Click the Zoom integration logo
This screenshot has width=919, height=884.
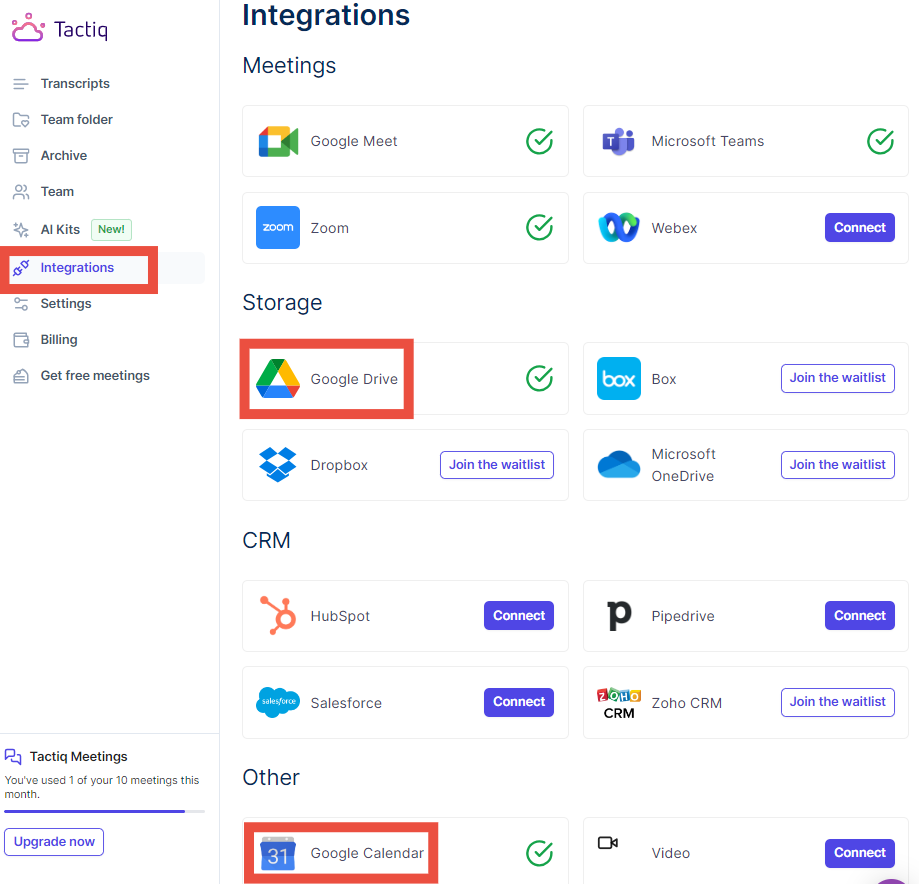[x=278, y=228]
